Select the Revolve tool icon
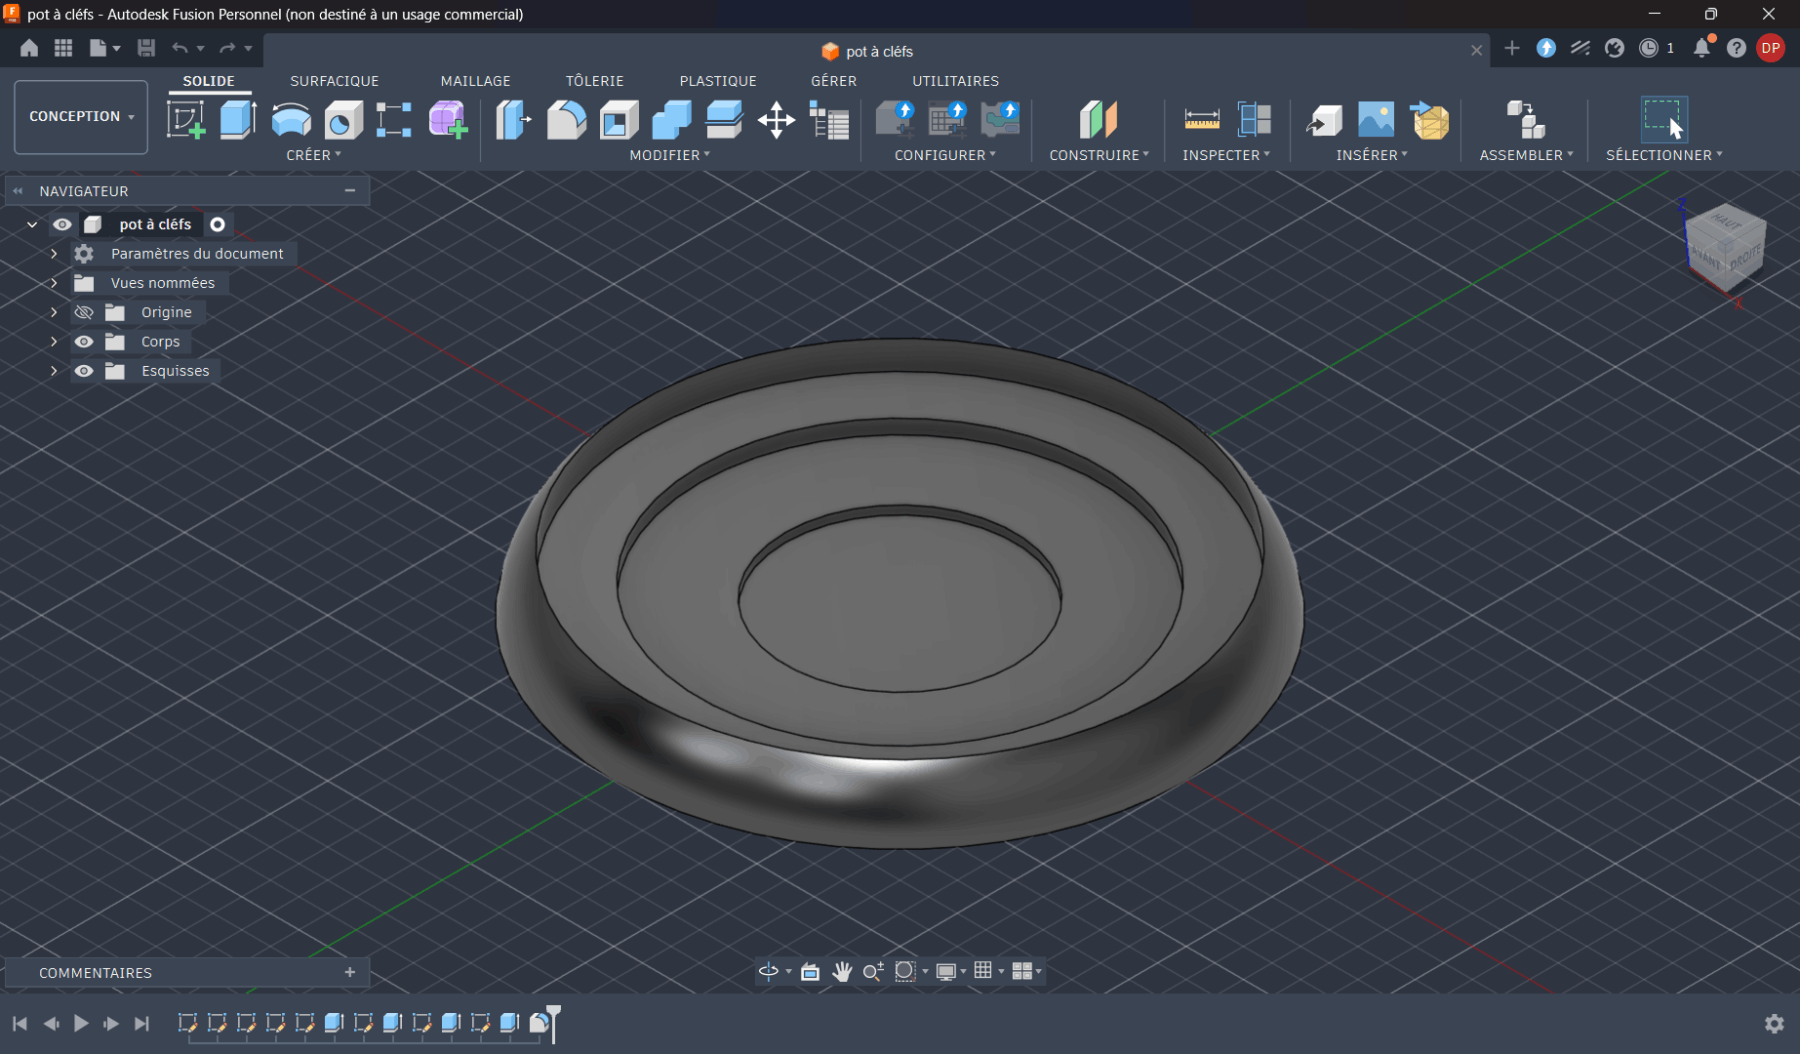This screenshot has height=1054, width=1800. pyautogui.click(x=291, y=120)
